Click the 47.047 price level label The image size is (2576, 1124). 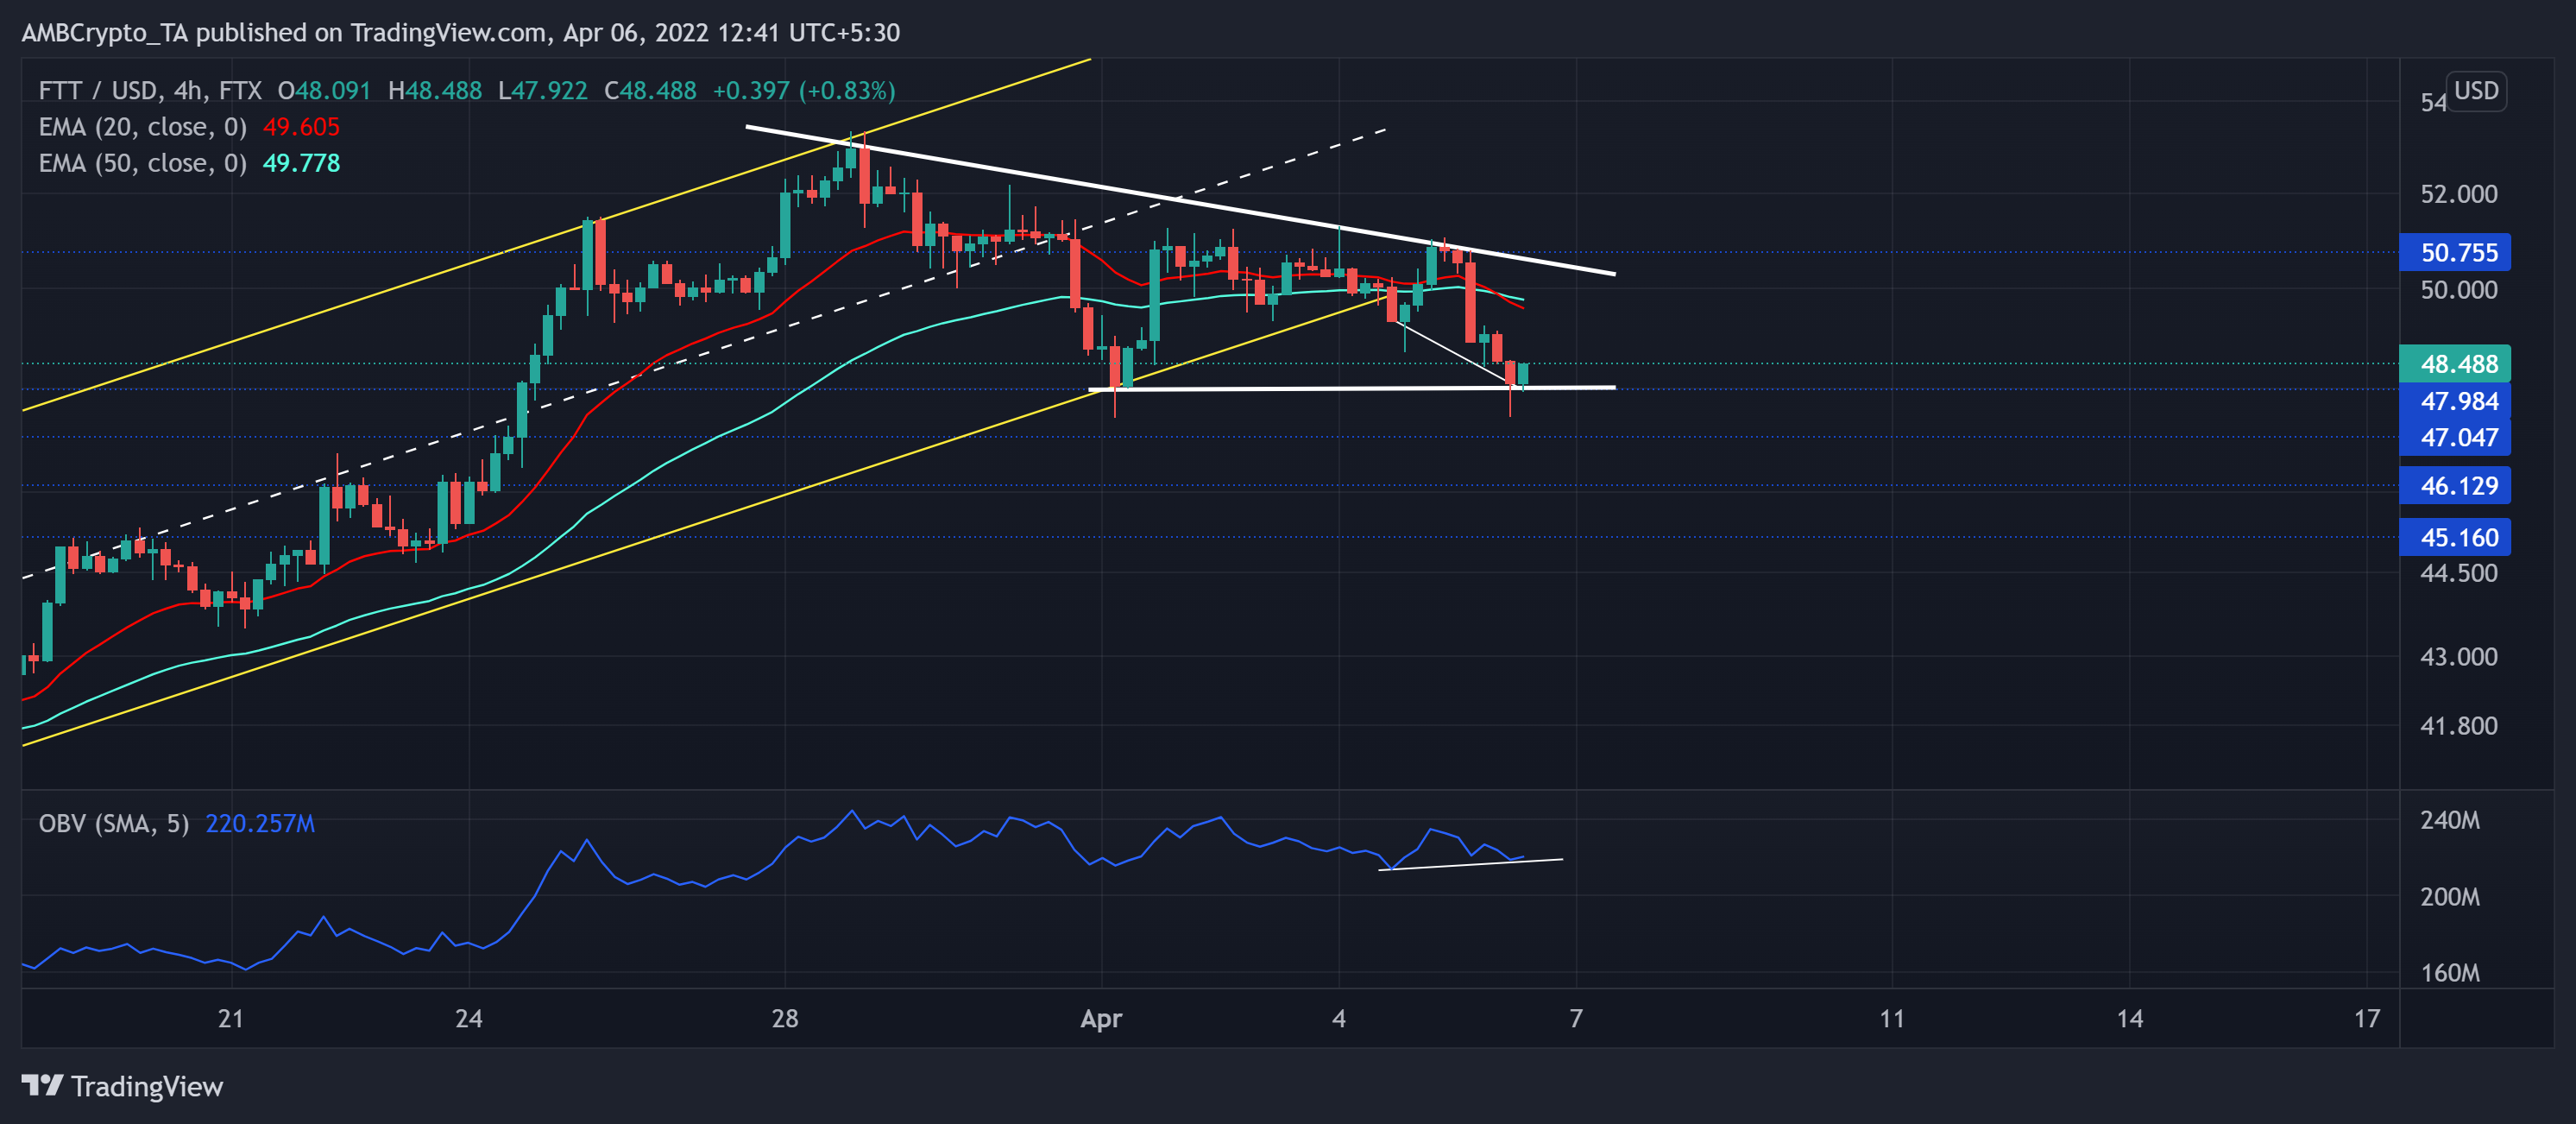[x=2455, y=437]
